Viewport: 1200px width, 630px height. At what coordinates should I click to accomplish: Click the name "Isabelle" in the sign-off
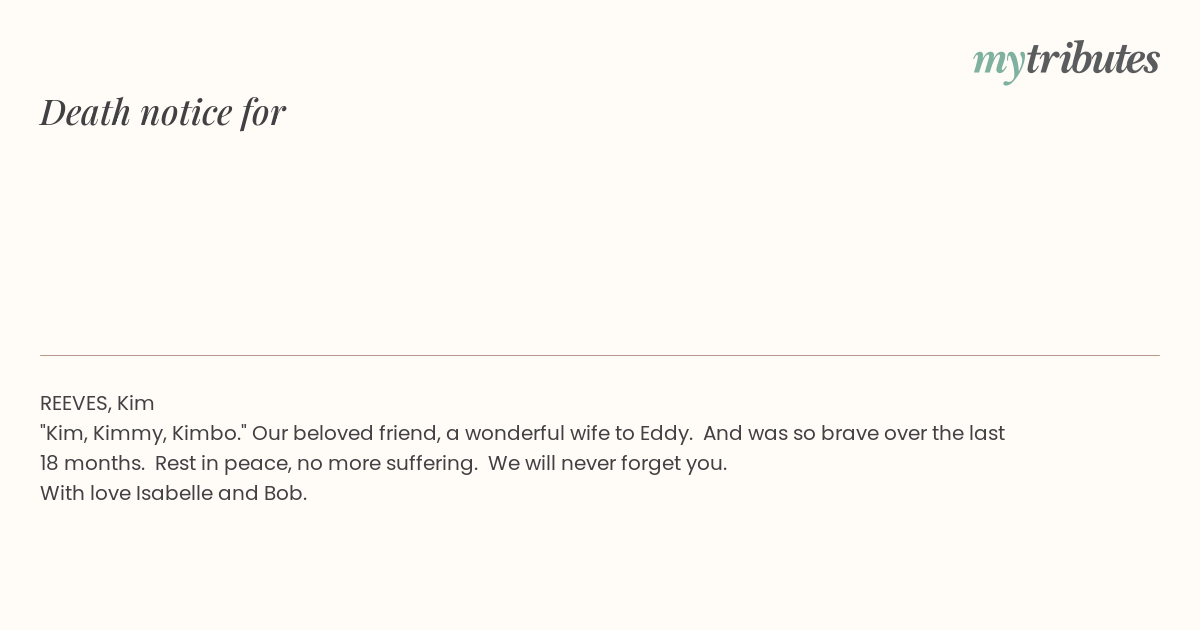tap(173, 493)
